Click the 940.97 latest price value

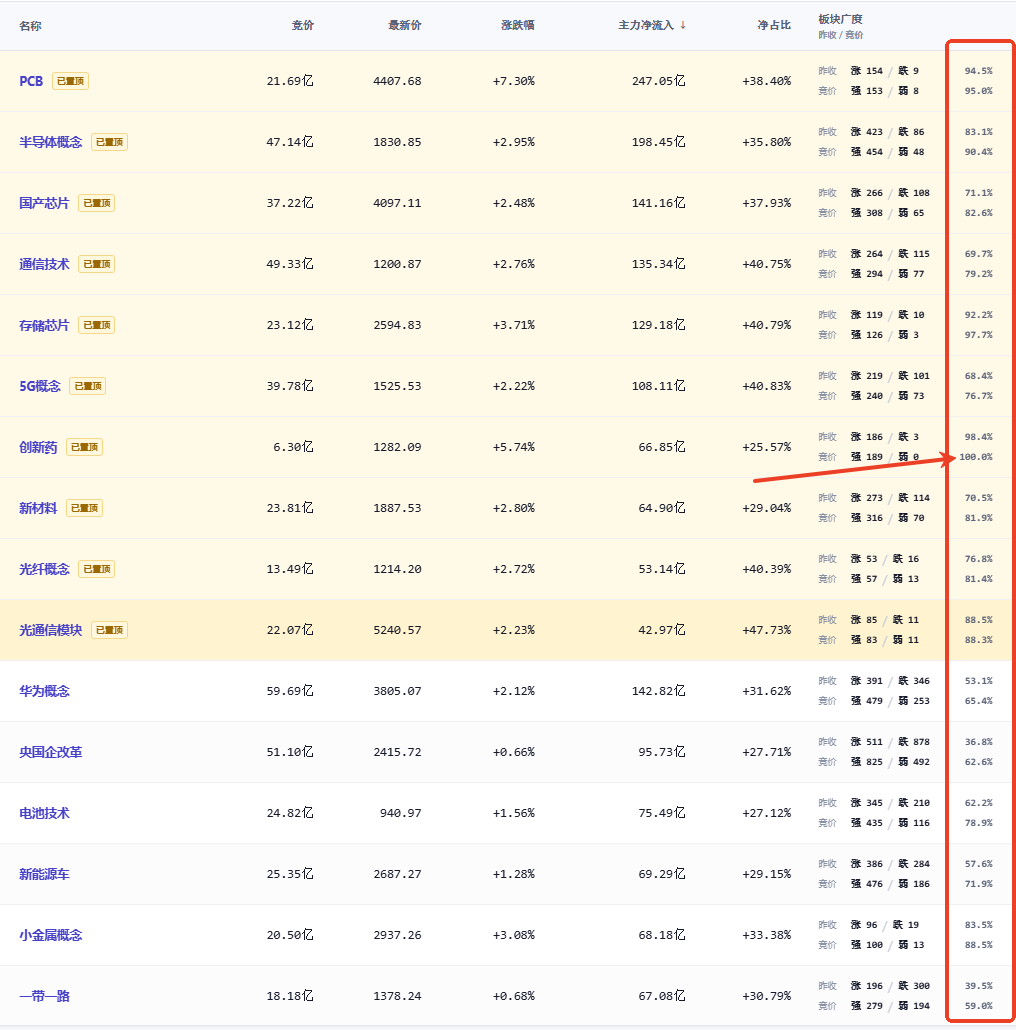coord(400,813)
